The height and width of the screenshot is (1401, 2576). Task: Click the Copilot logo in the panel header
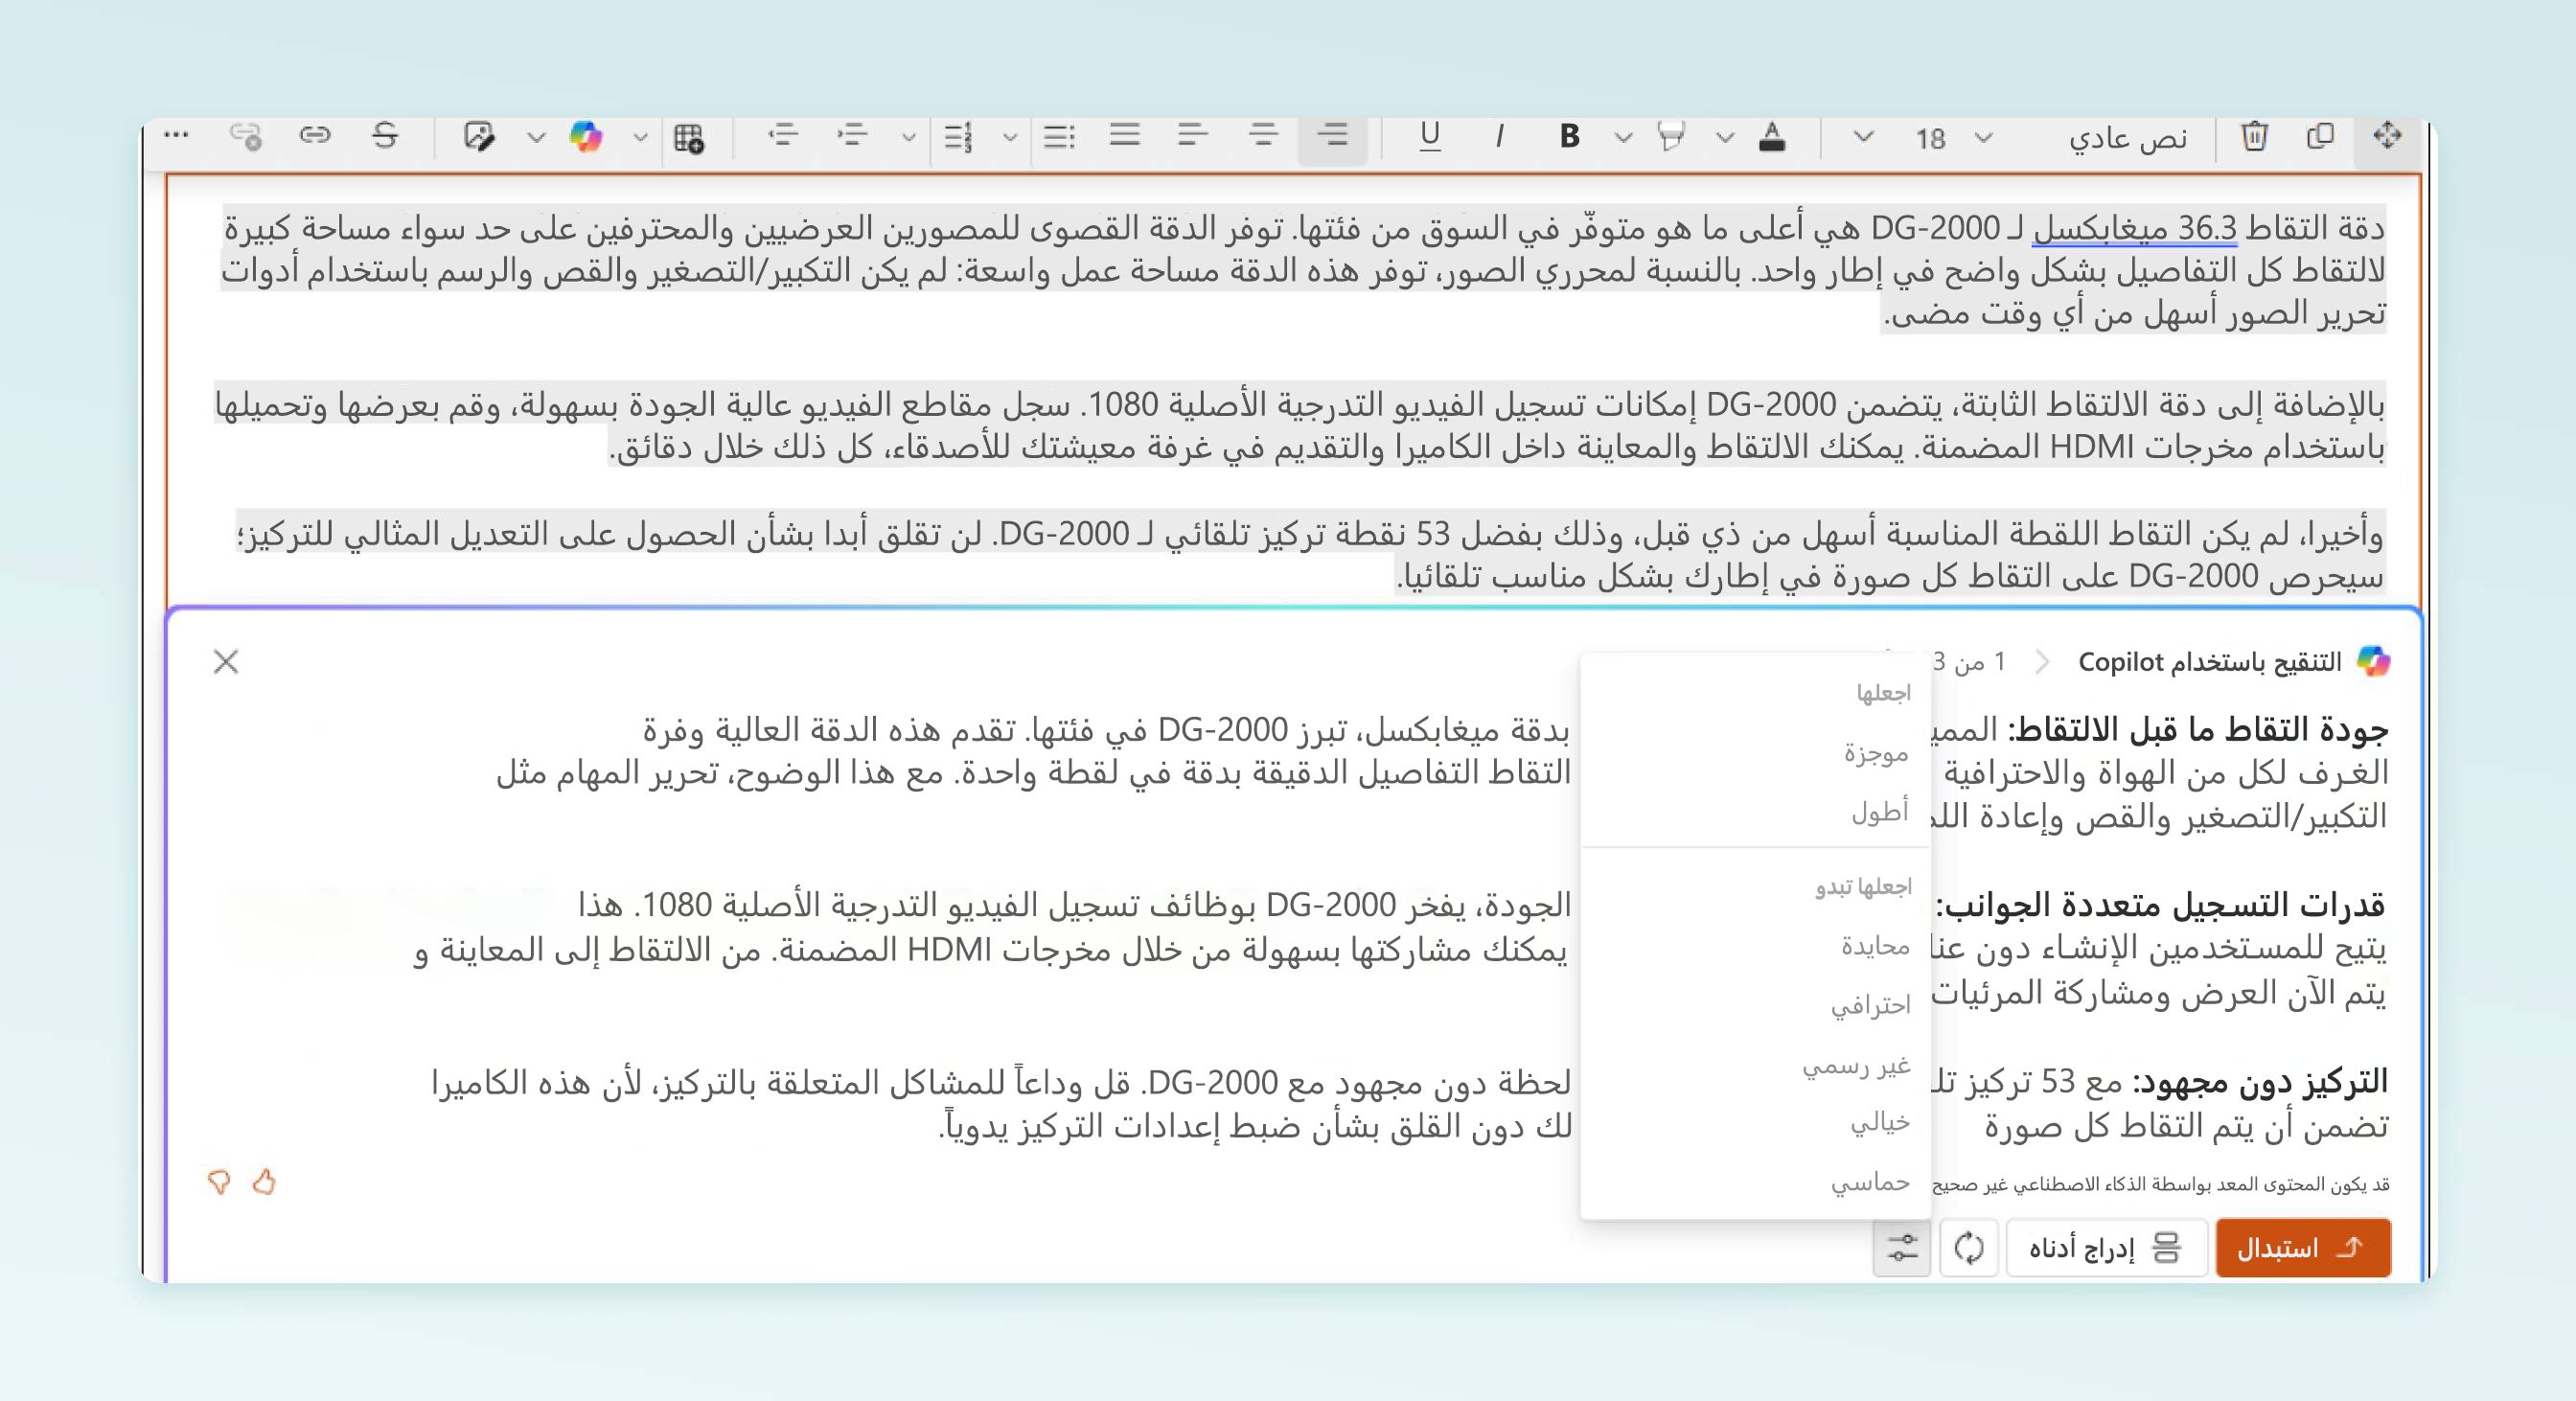pyautogui.click(x=2373, y=661)
